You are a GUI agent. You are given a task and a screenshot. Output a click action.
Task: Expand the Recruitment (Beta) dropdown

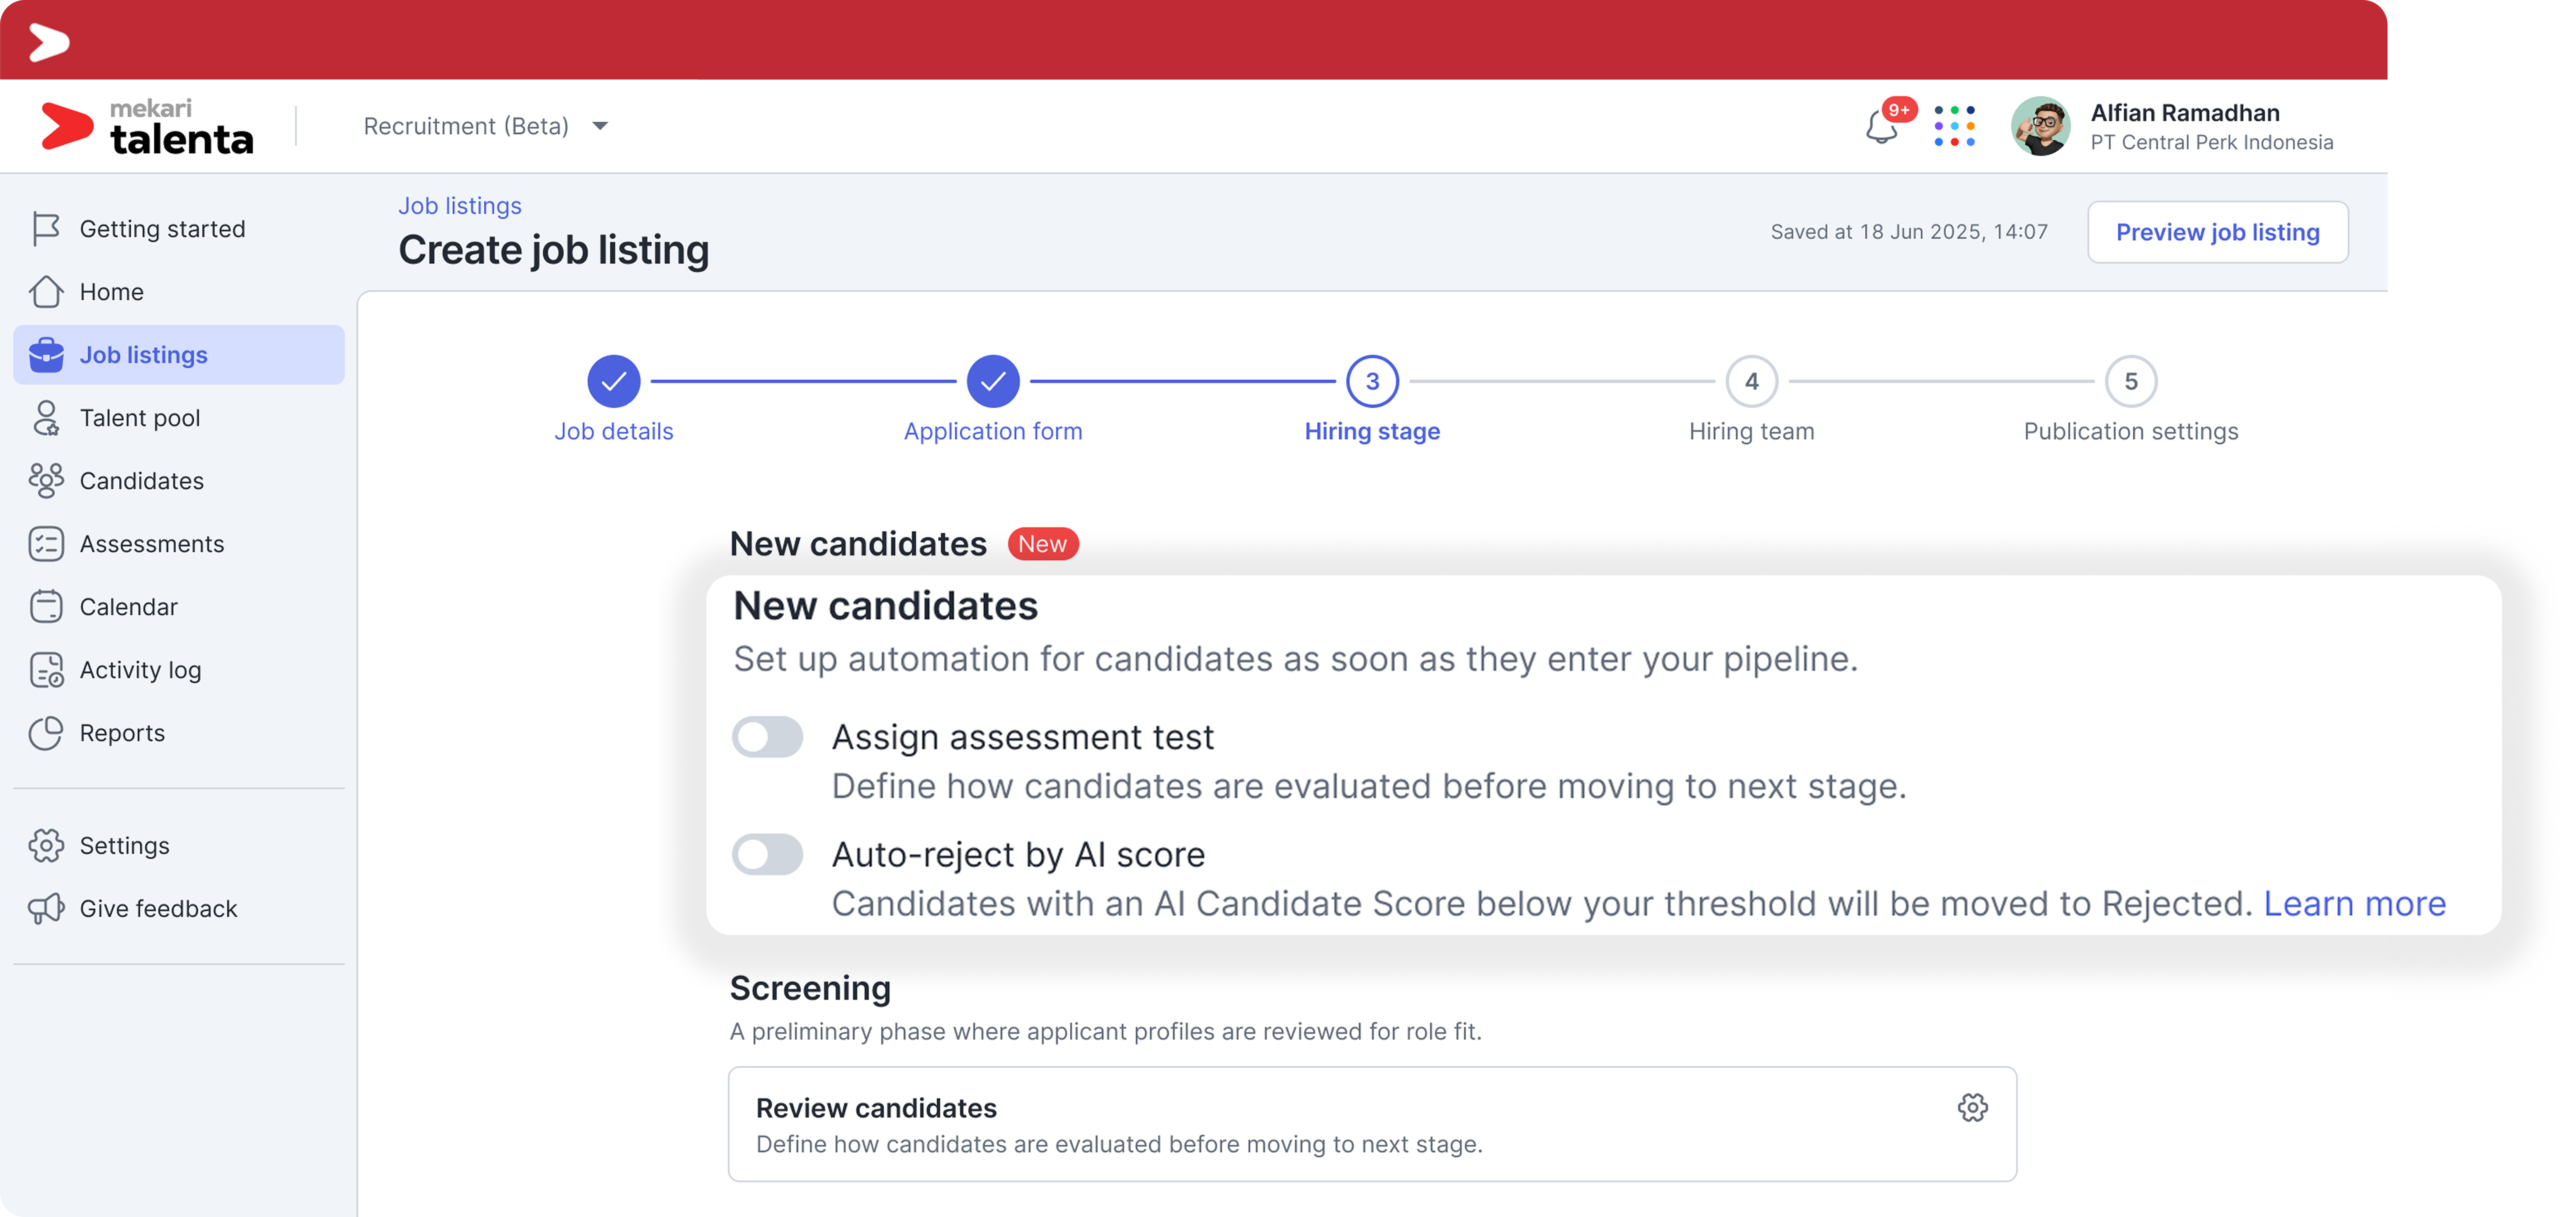pyautogui.click(x=485, y=126)
